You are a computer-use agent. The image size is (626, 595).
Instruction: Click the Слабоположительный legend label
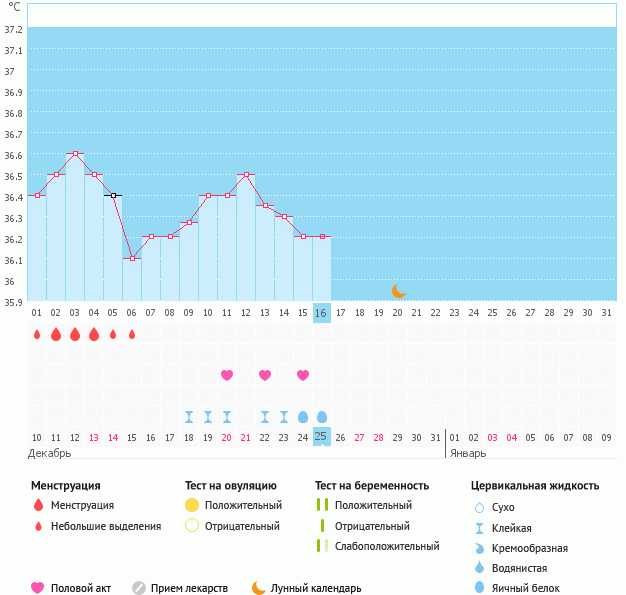[387, 547]
